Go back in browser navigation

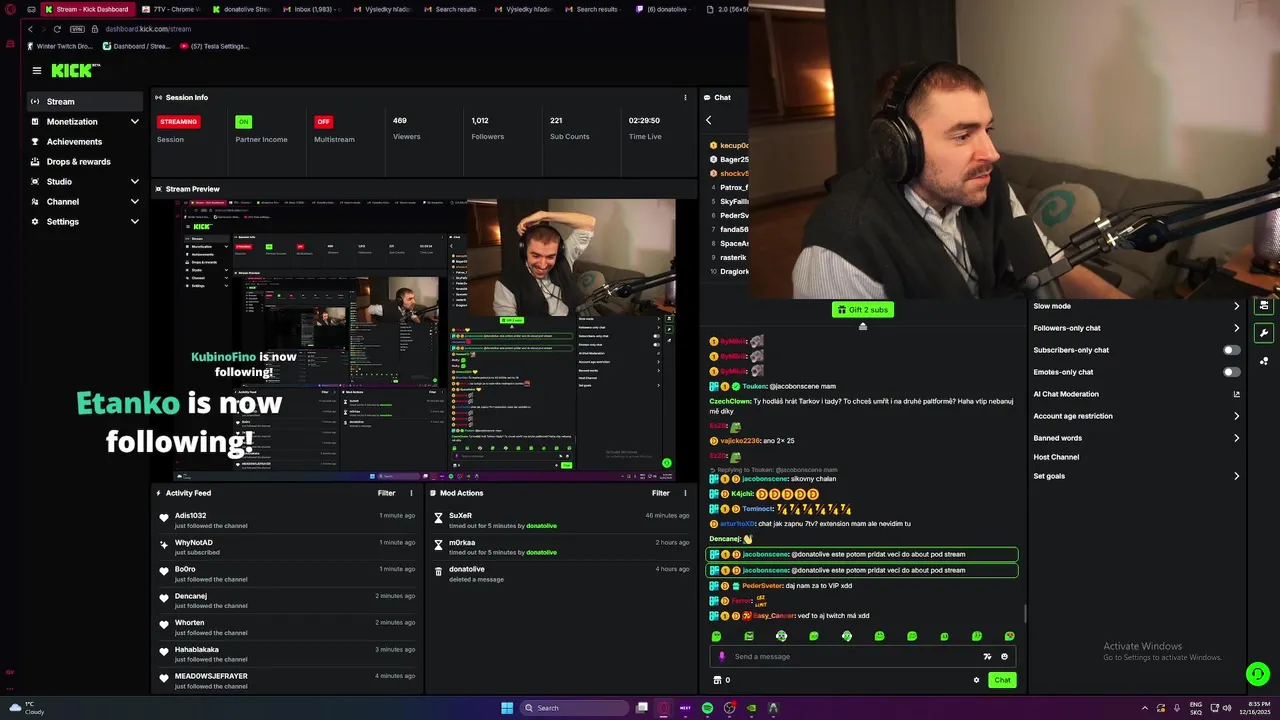(30, 29)
